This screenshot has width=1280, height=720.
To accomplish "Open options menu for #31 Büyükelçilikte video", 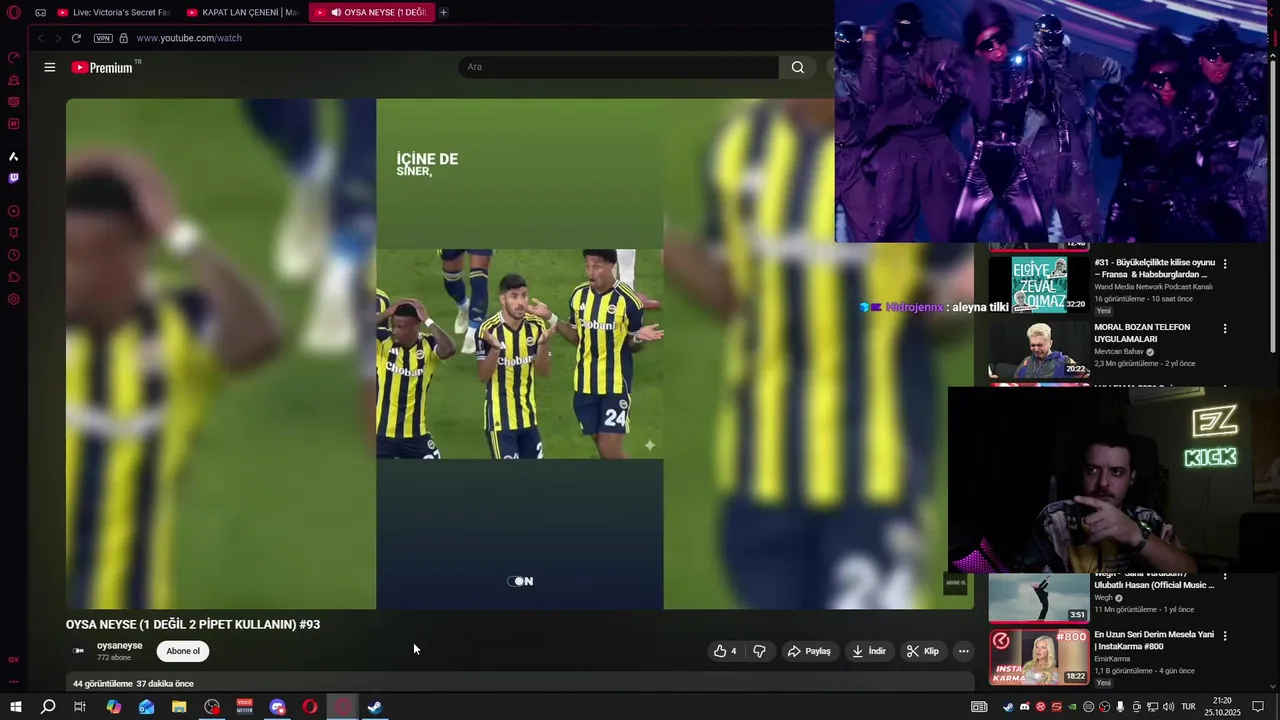I will coord(1225,264).
